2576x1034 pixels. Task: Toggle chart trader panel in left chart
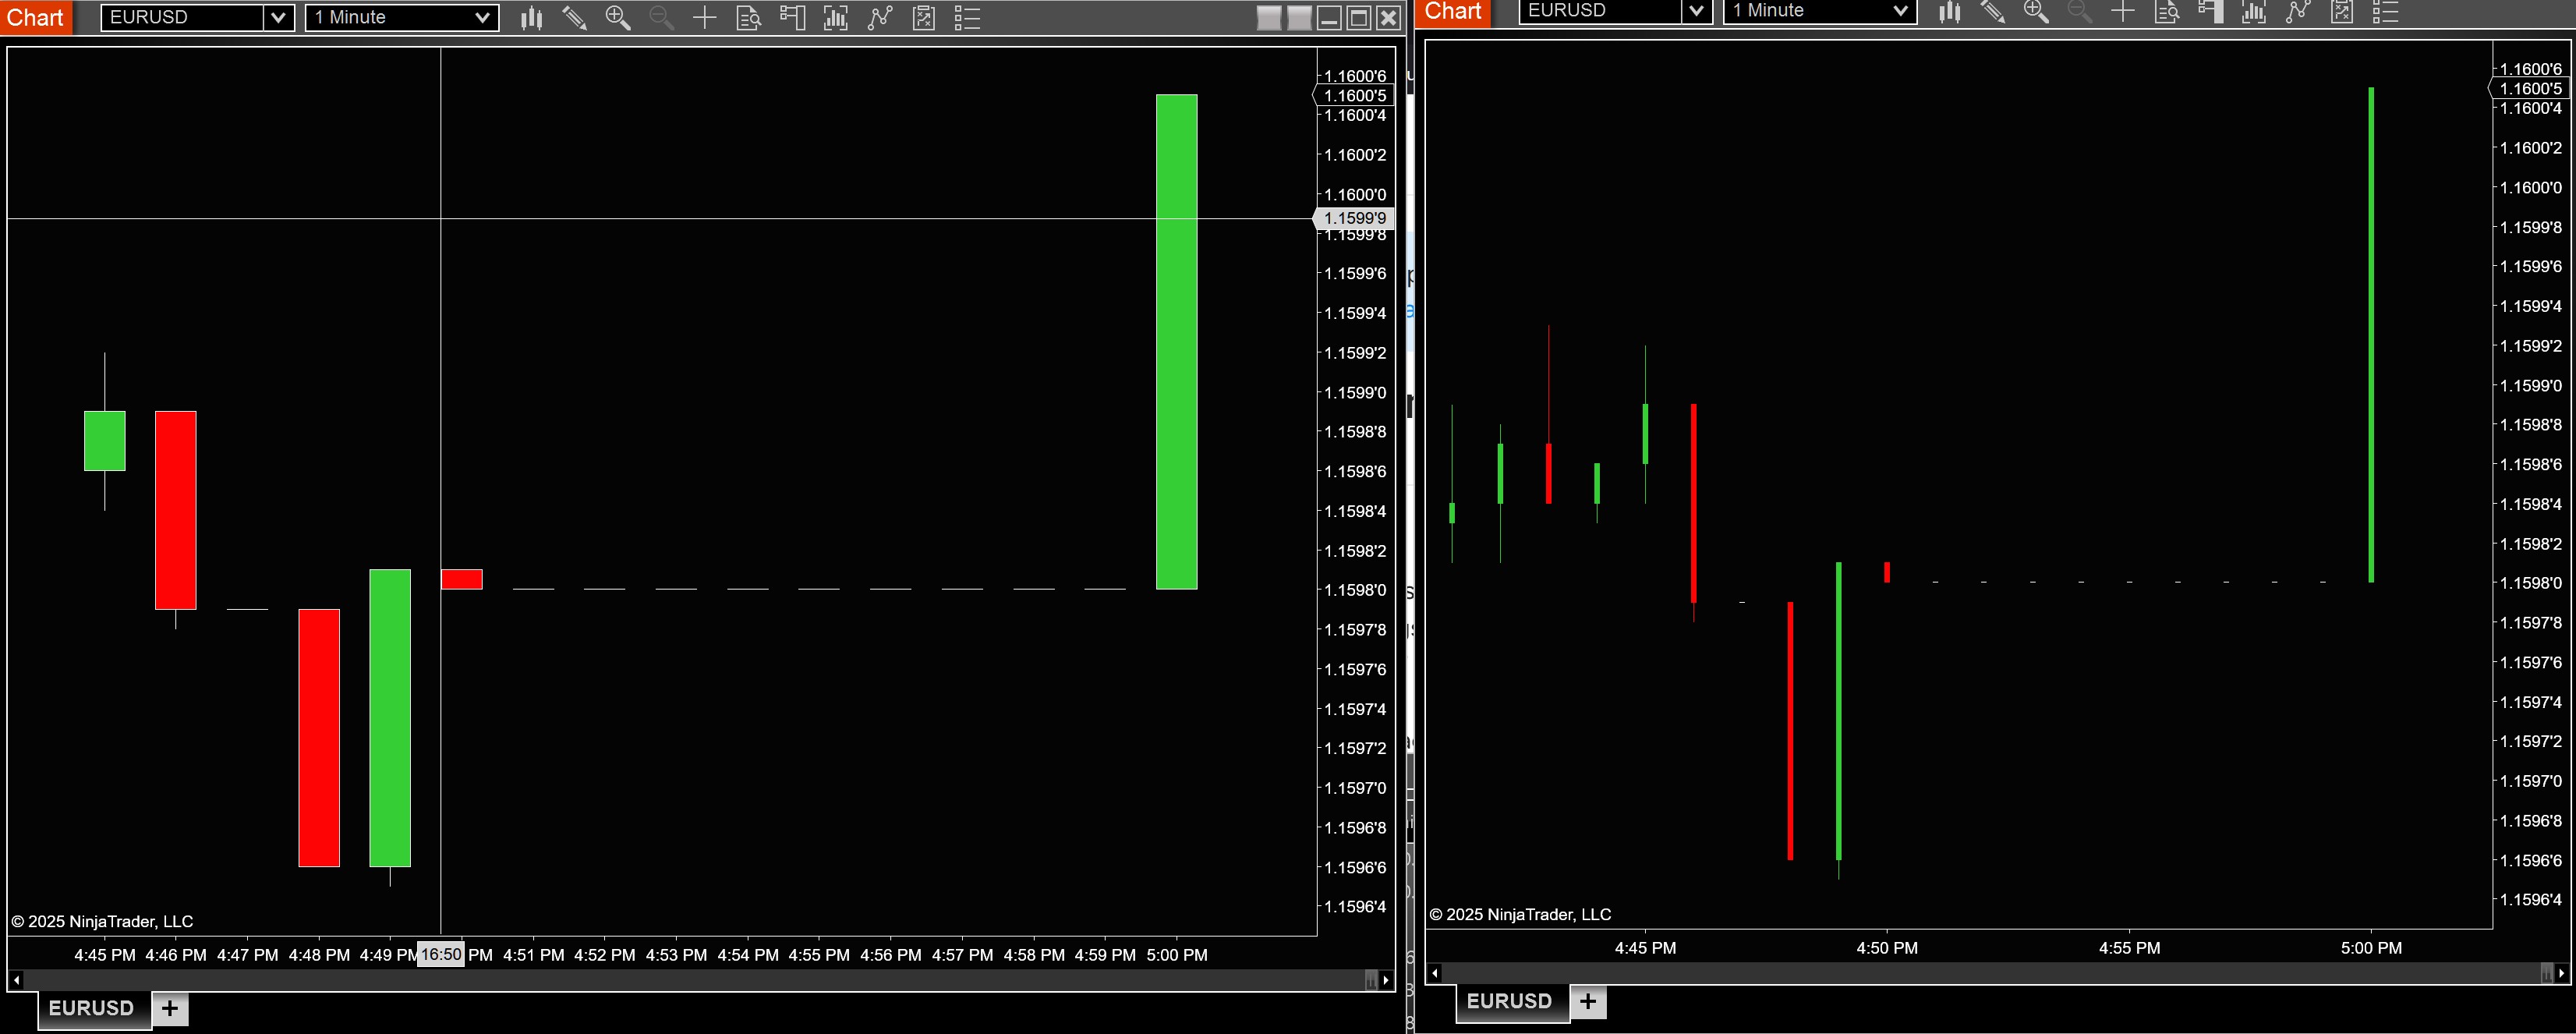coord(792,17)
